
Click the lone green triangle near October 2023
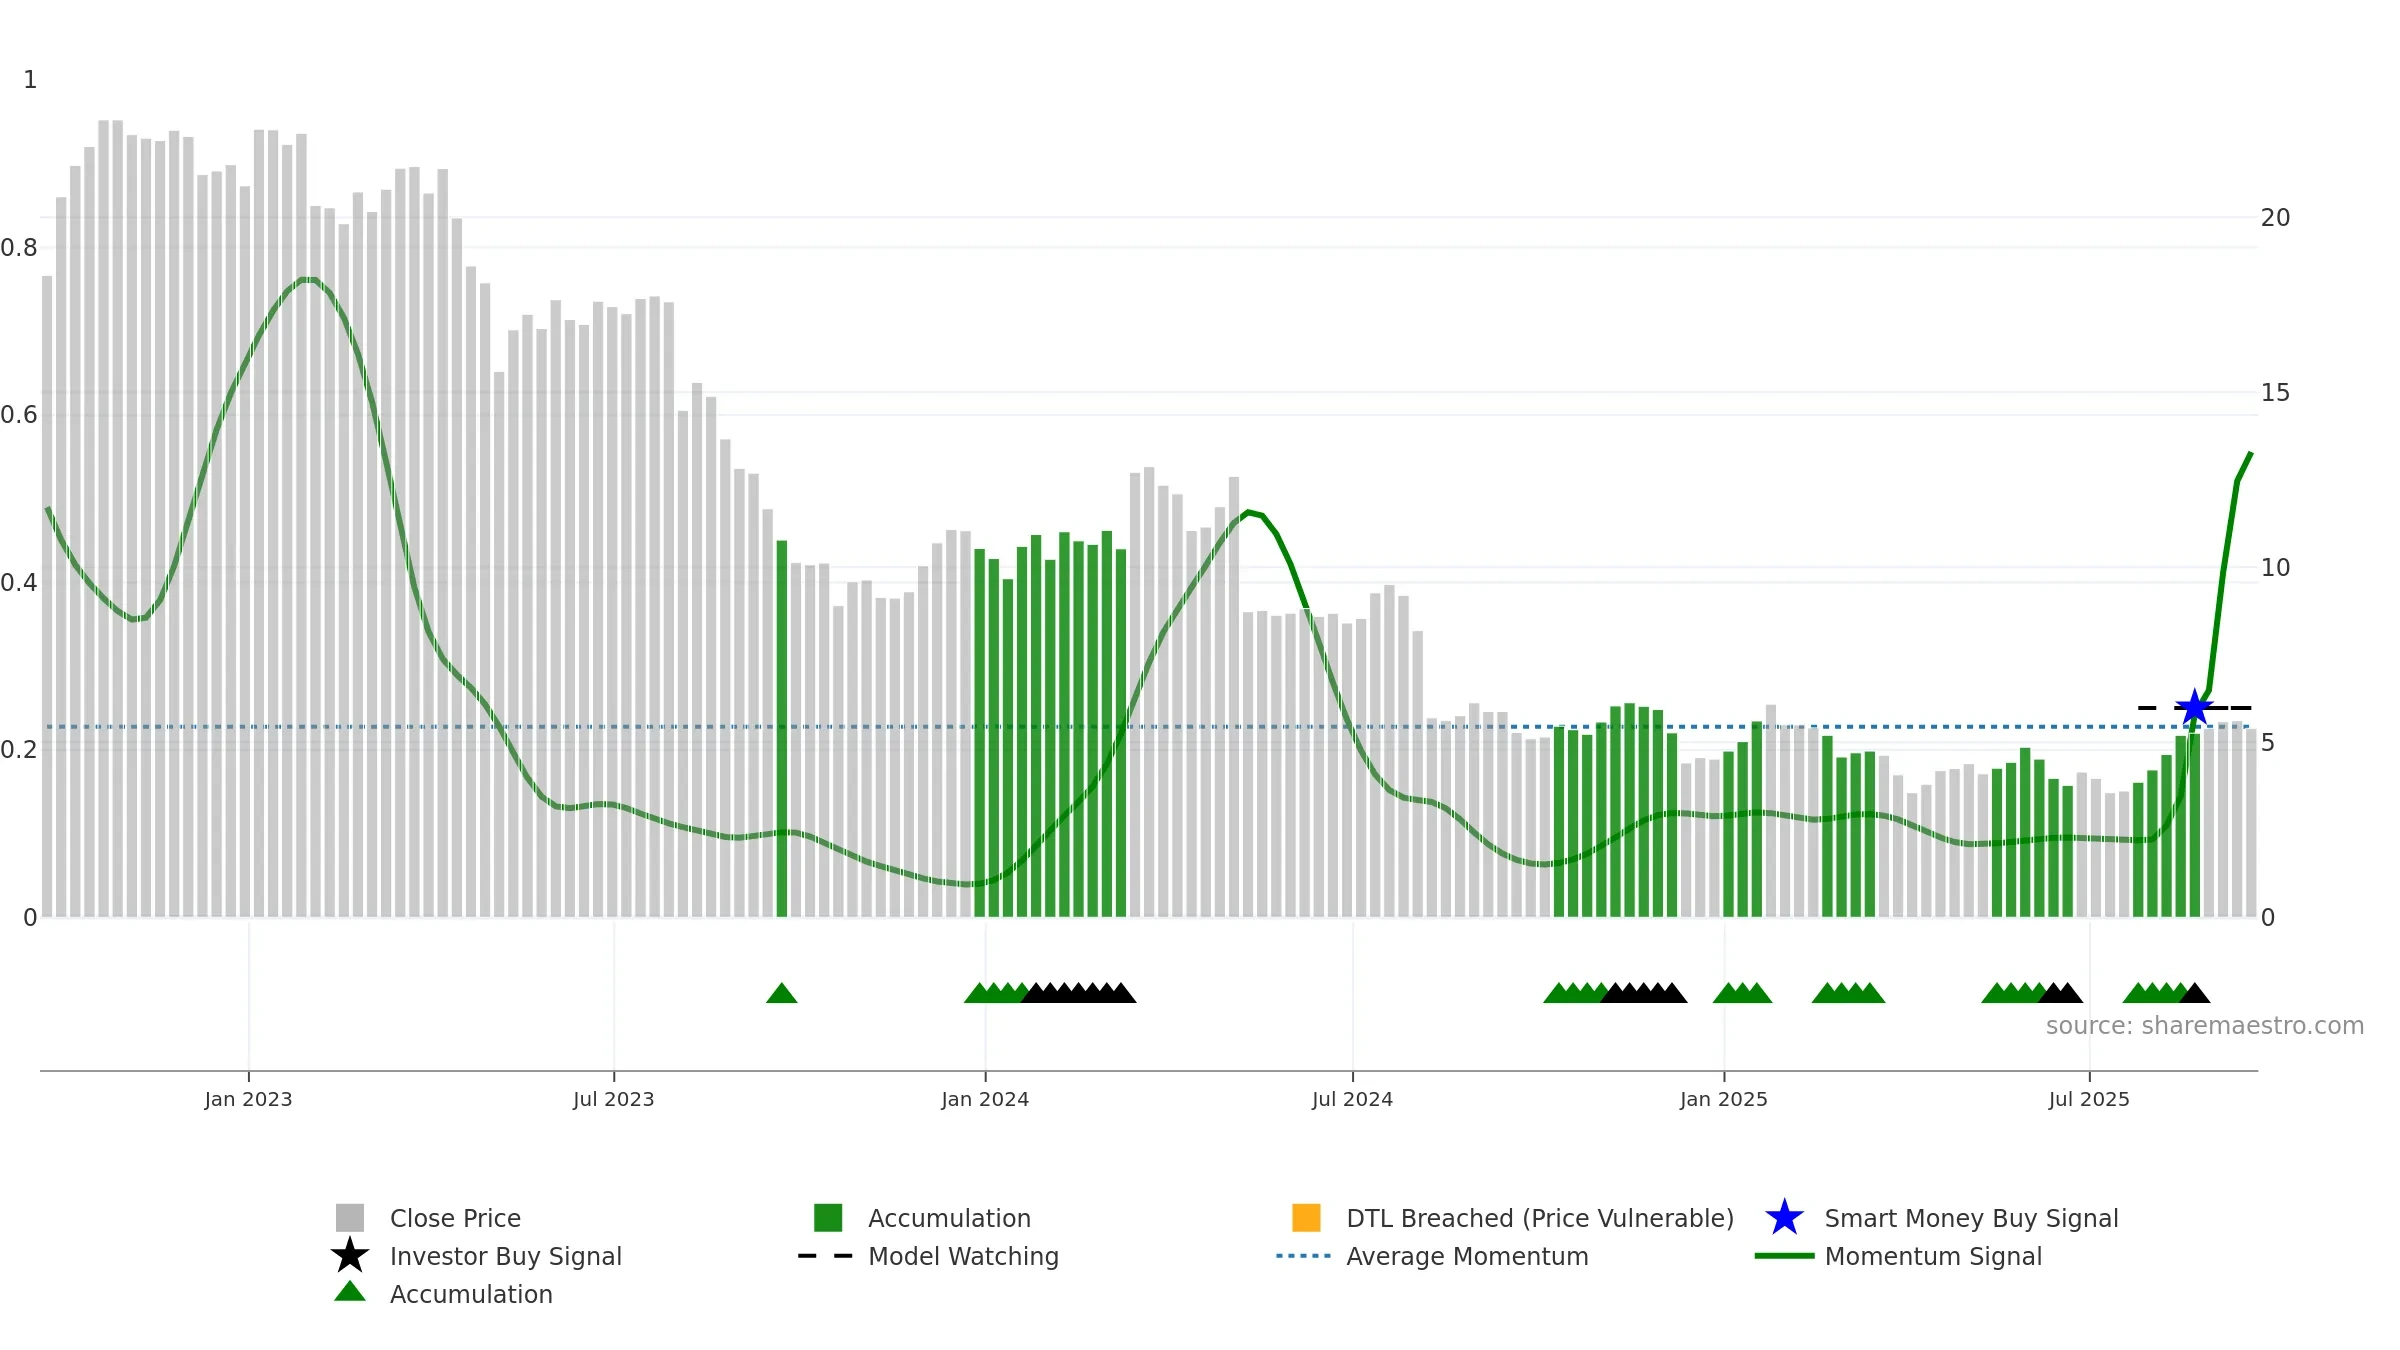coord(782,993)
